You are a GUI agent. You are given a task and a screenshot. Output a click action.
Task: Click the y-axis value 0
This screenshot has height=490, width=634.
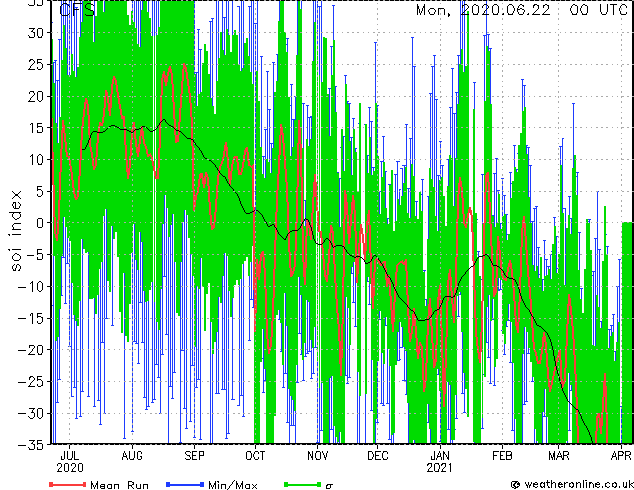(40, 223)
